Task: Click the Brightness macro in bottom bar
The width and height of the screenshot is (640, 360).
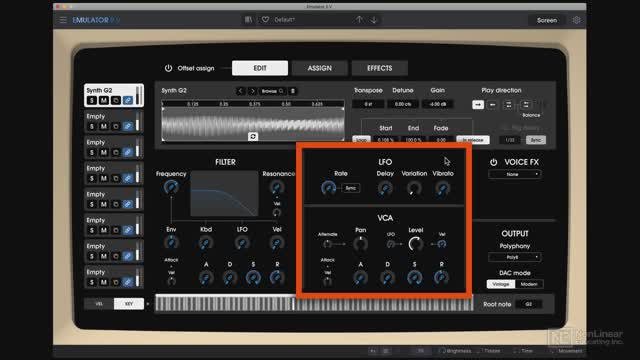Action: [455, 351]
